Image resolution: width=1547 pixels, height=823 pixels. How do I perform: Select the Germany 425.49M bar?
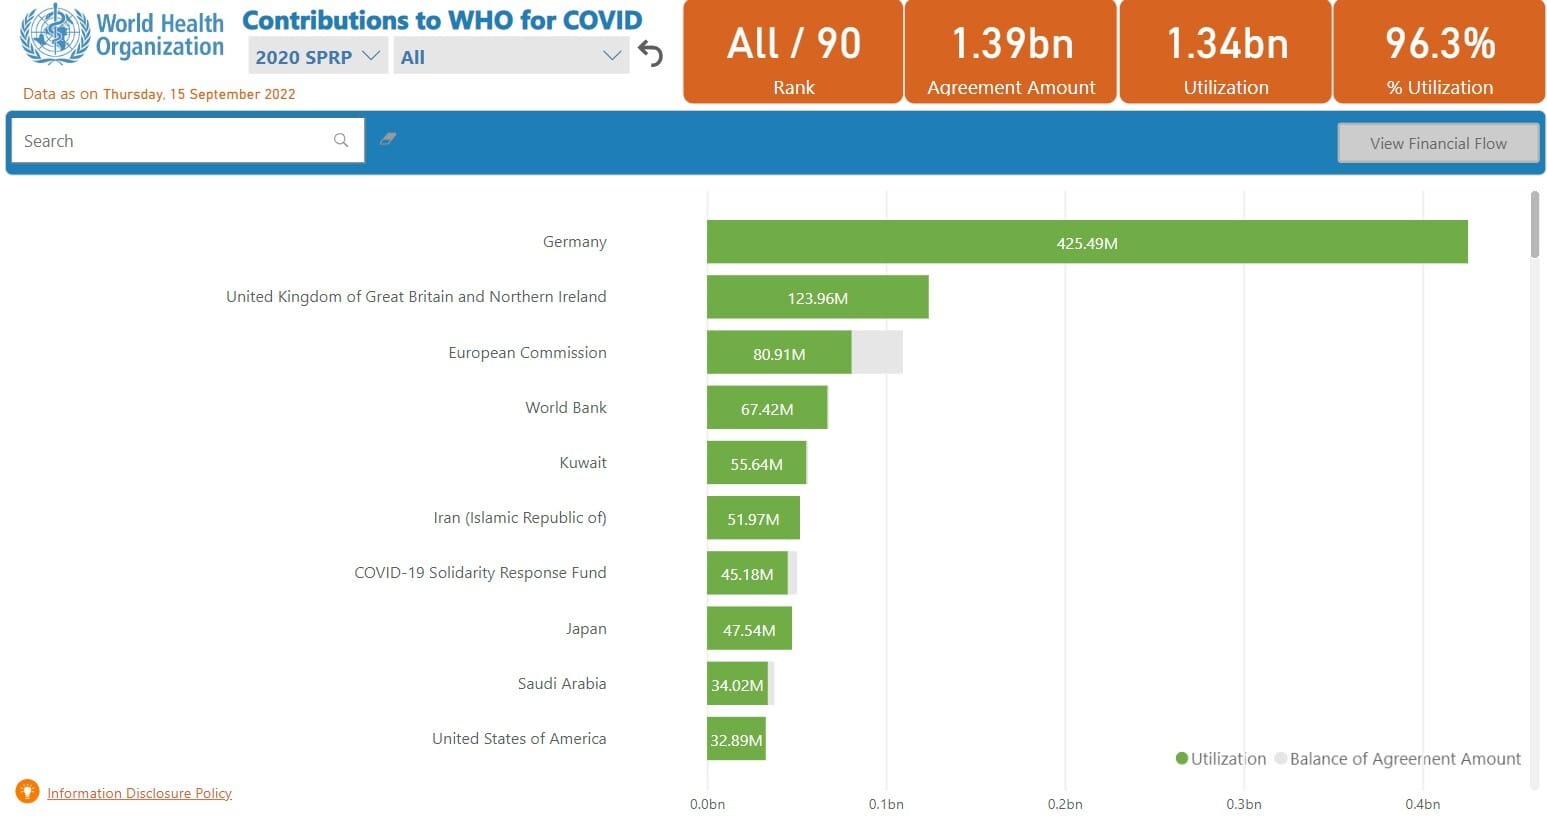point(1087,242)
